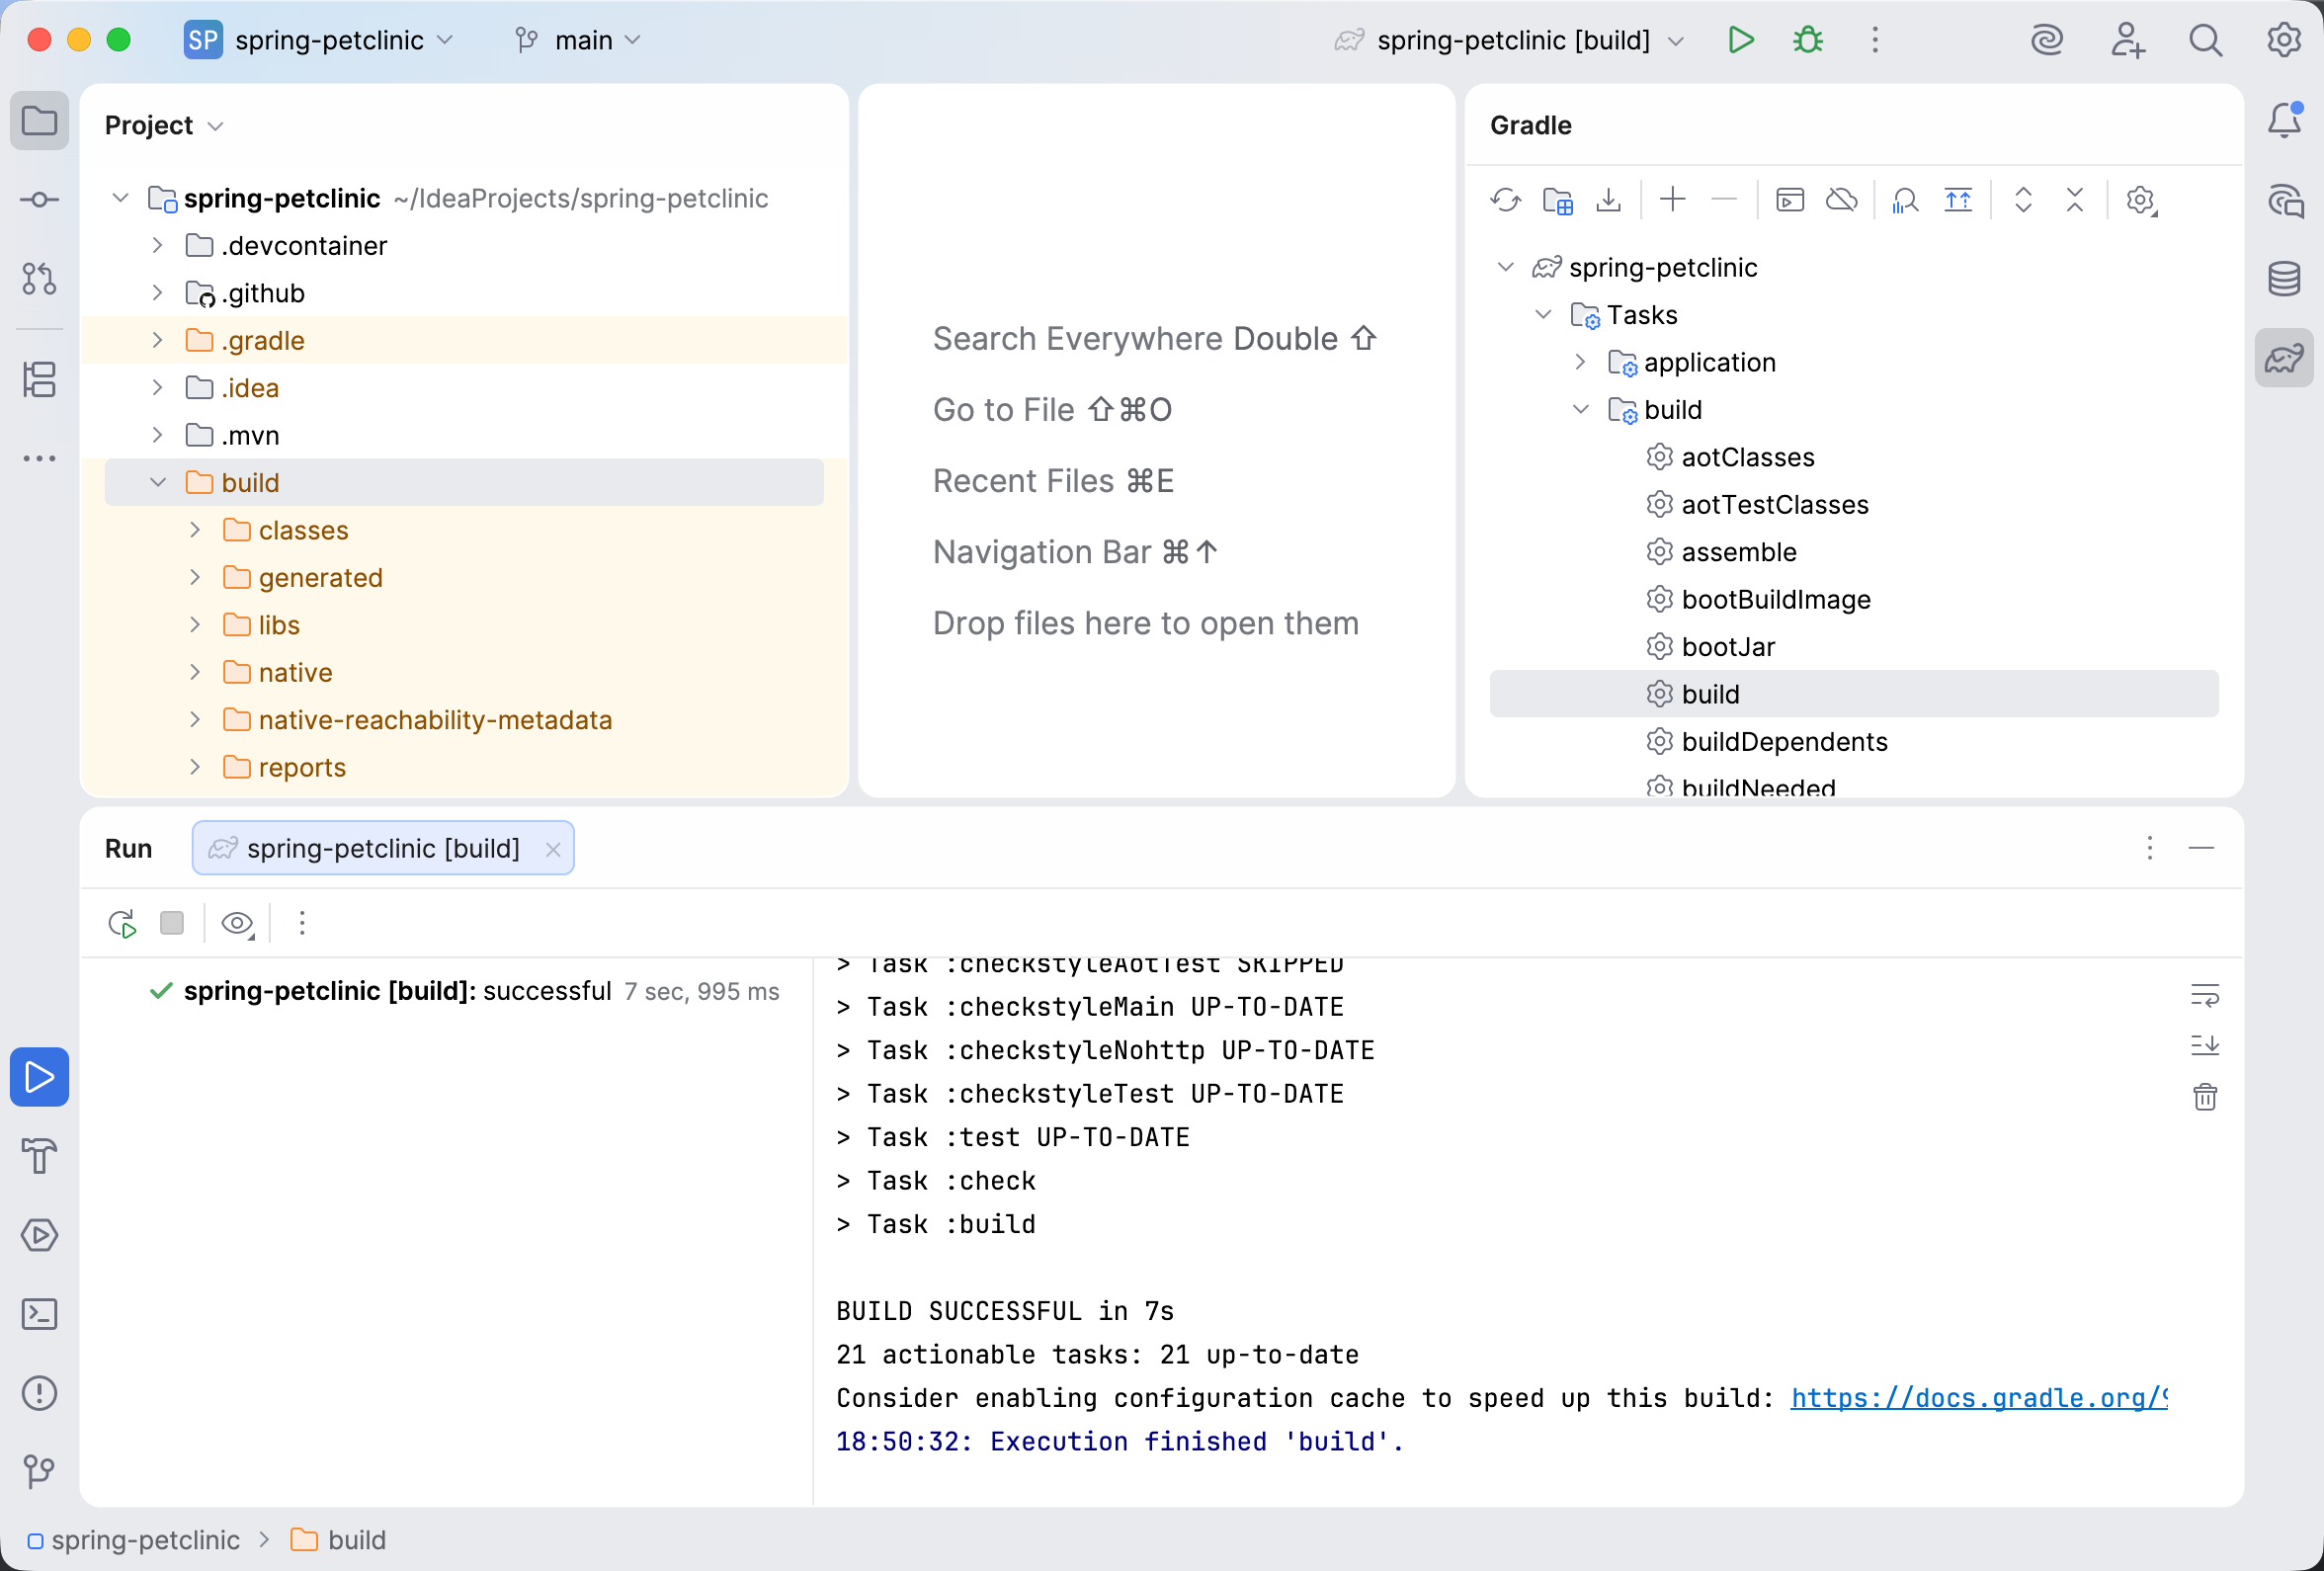Open the main branch switcher
Screen dimensions: 2324x1571
578,40
